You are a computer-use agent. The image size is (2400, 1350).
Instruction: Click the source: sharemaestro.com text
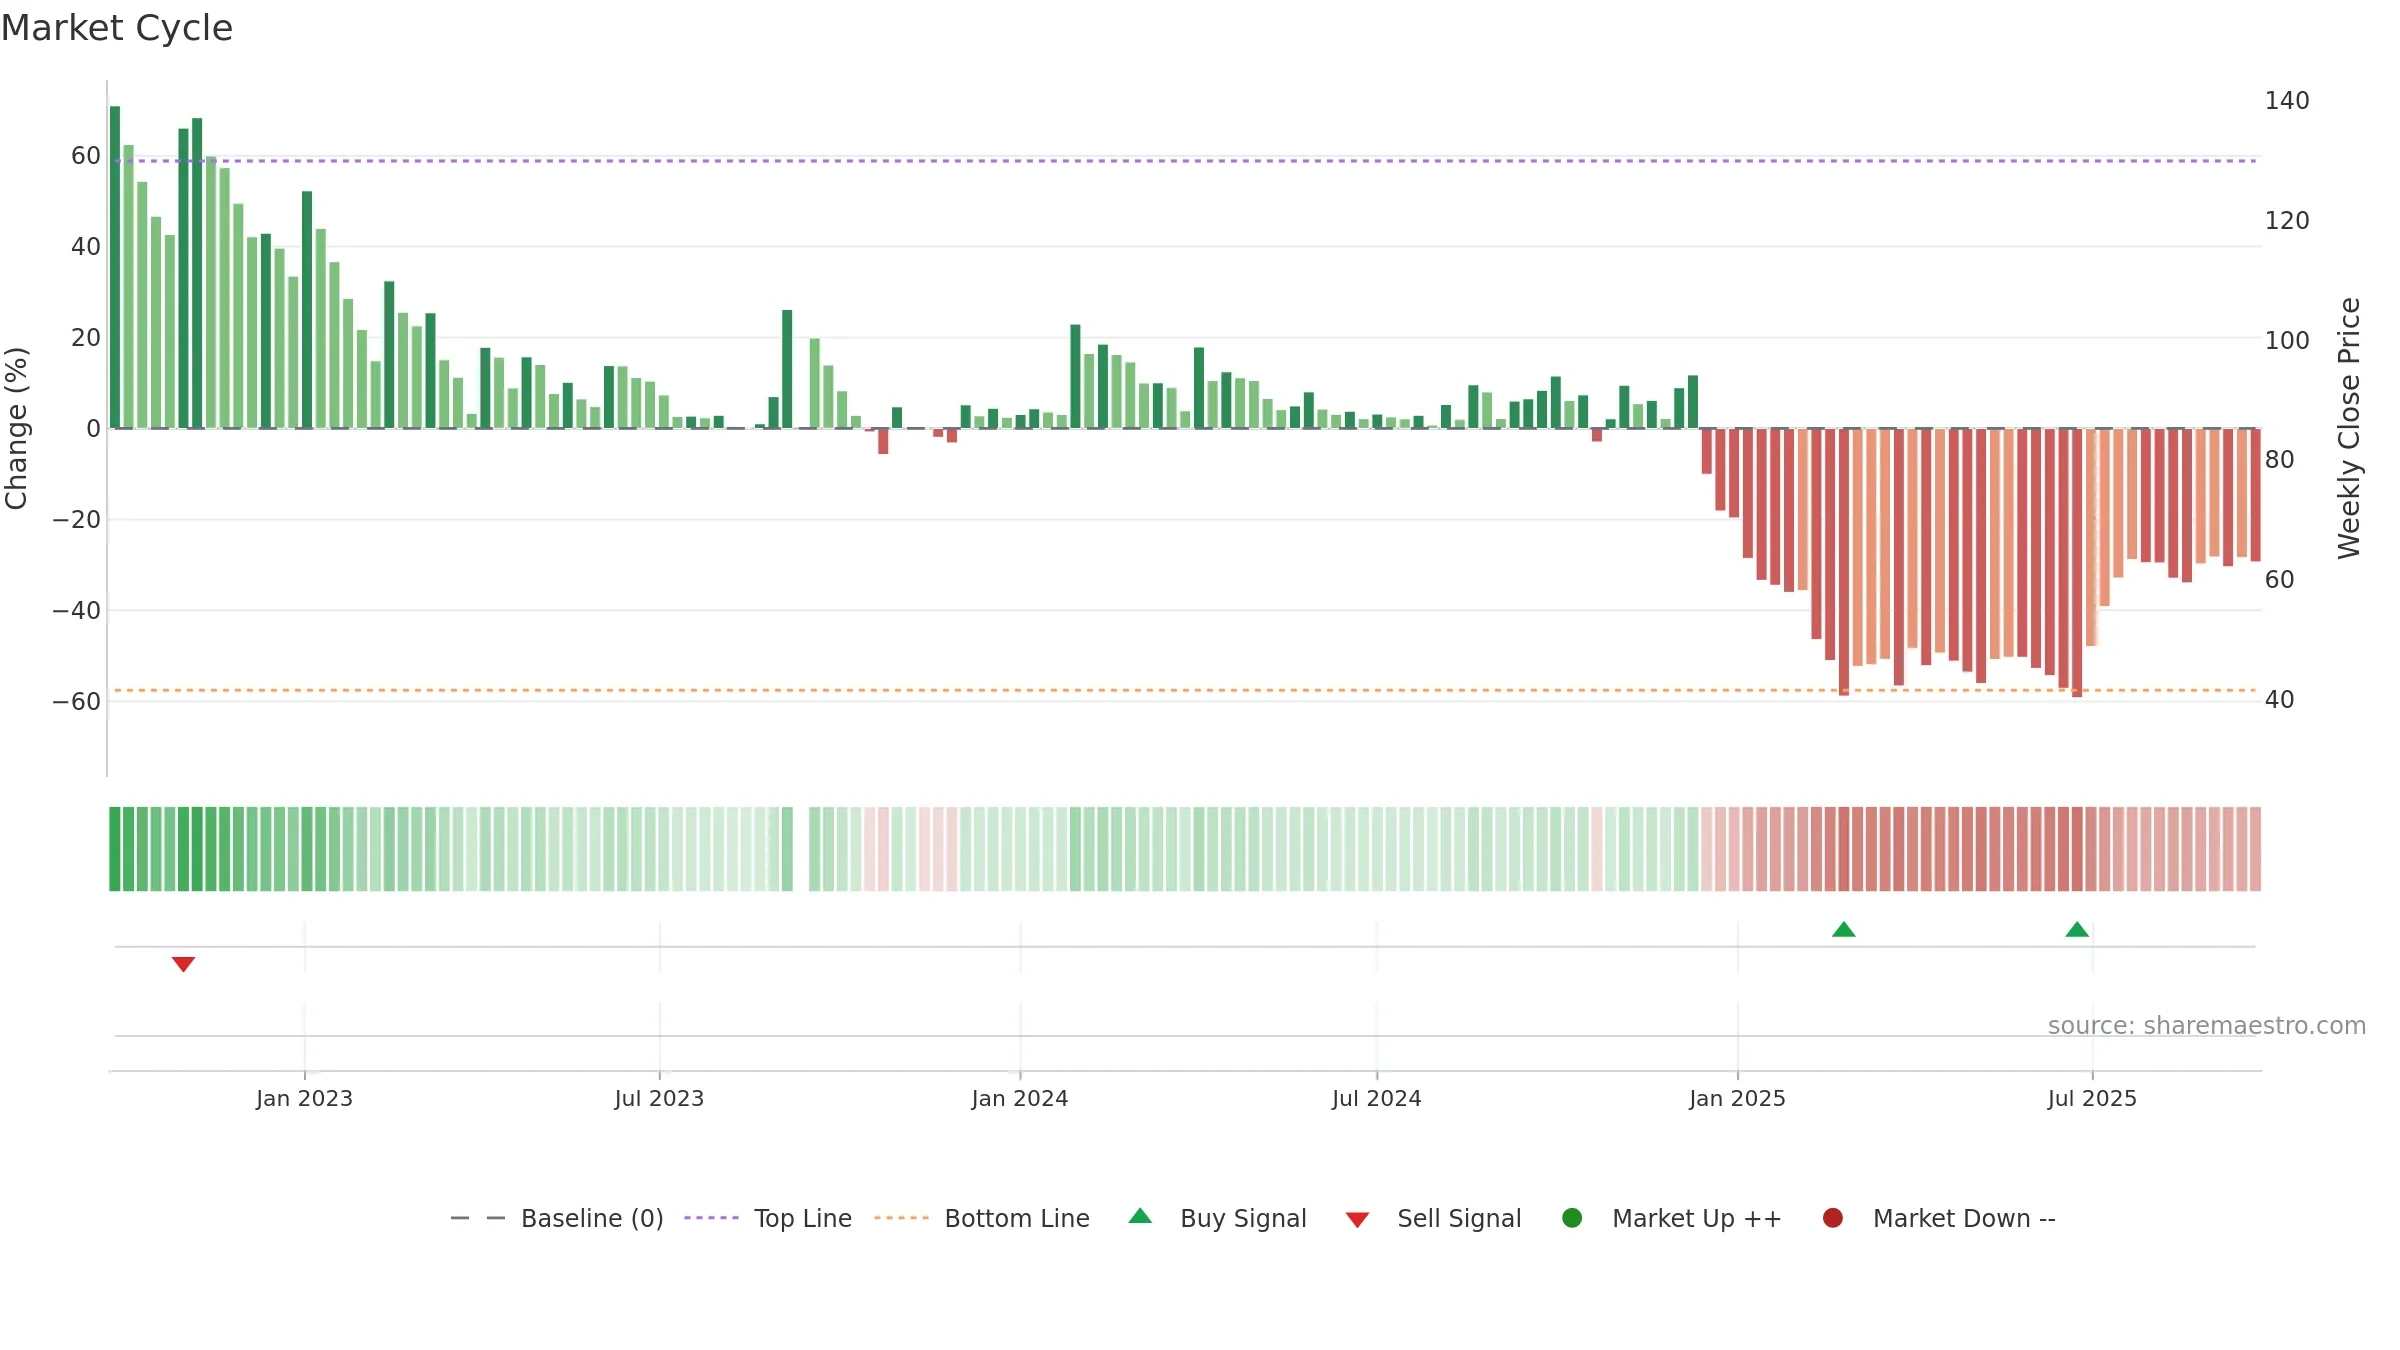[x=2207, y=1026]
